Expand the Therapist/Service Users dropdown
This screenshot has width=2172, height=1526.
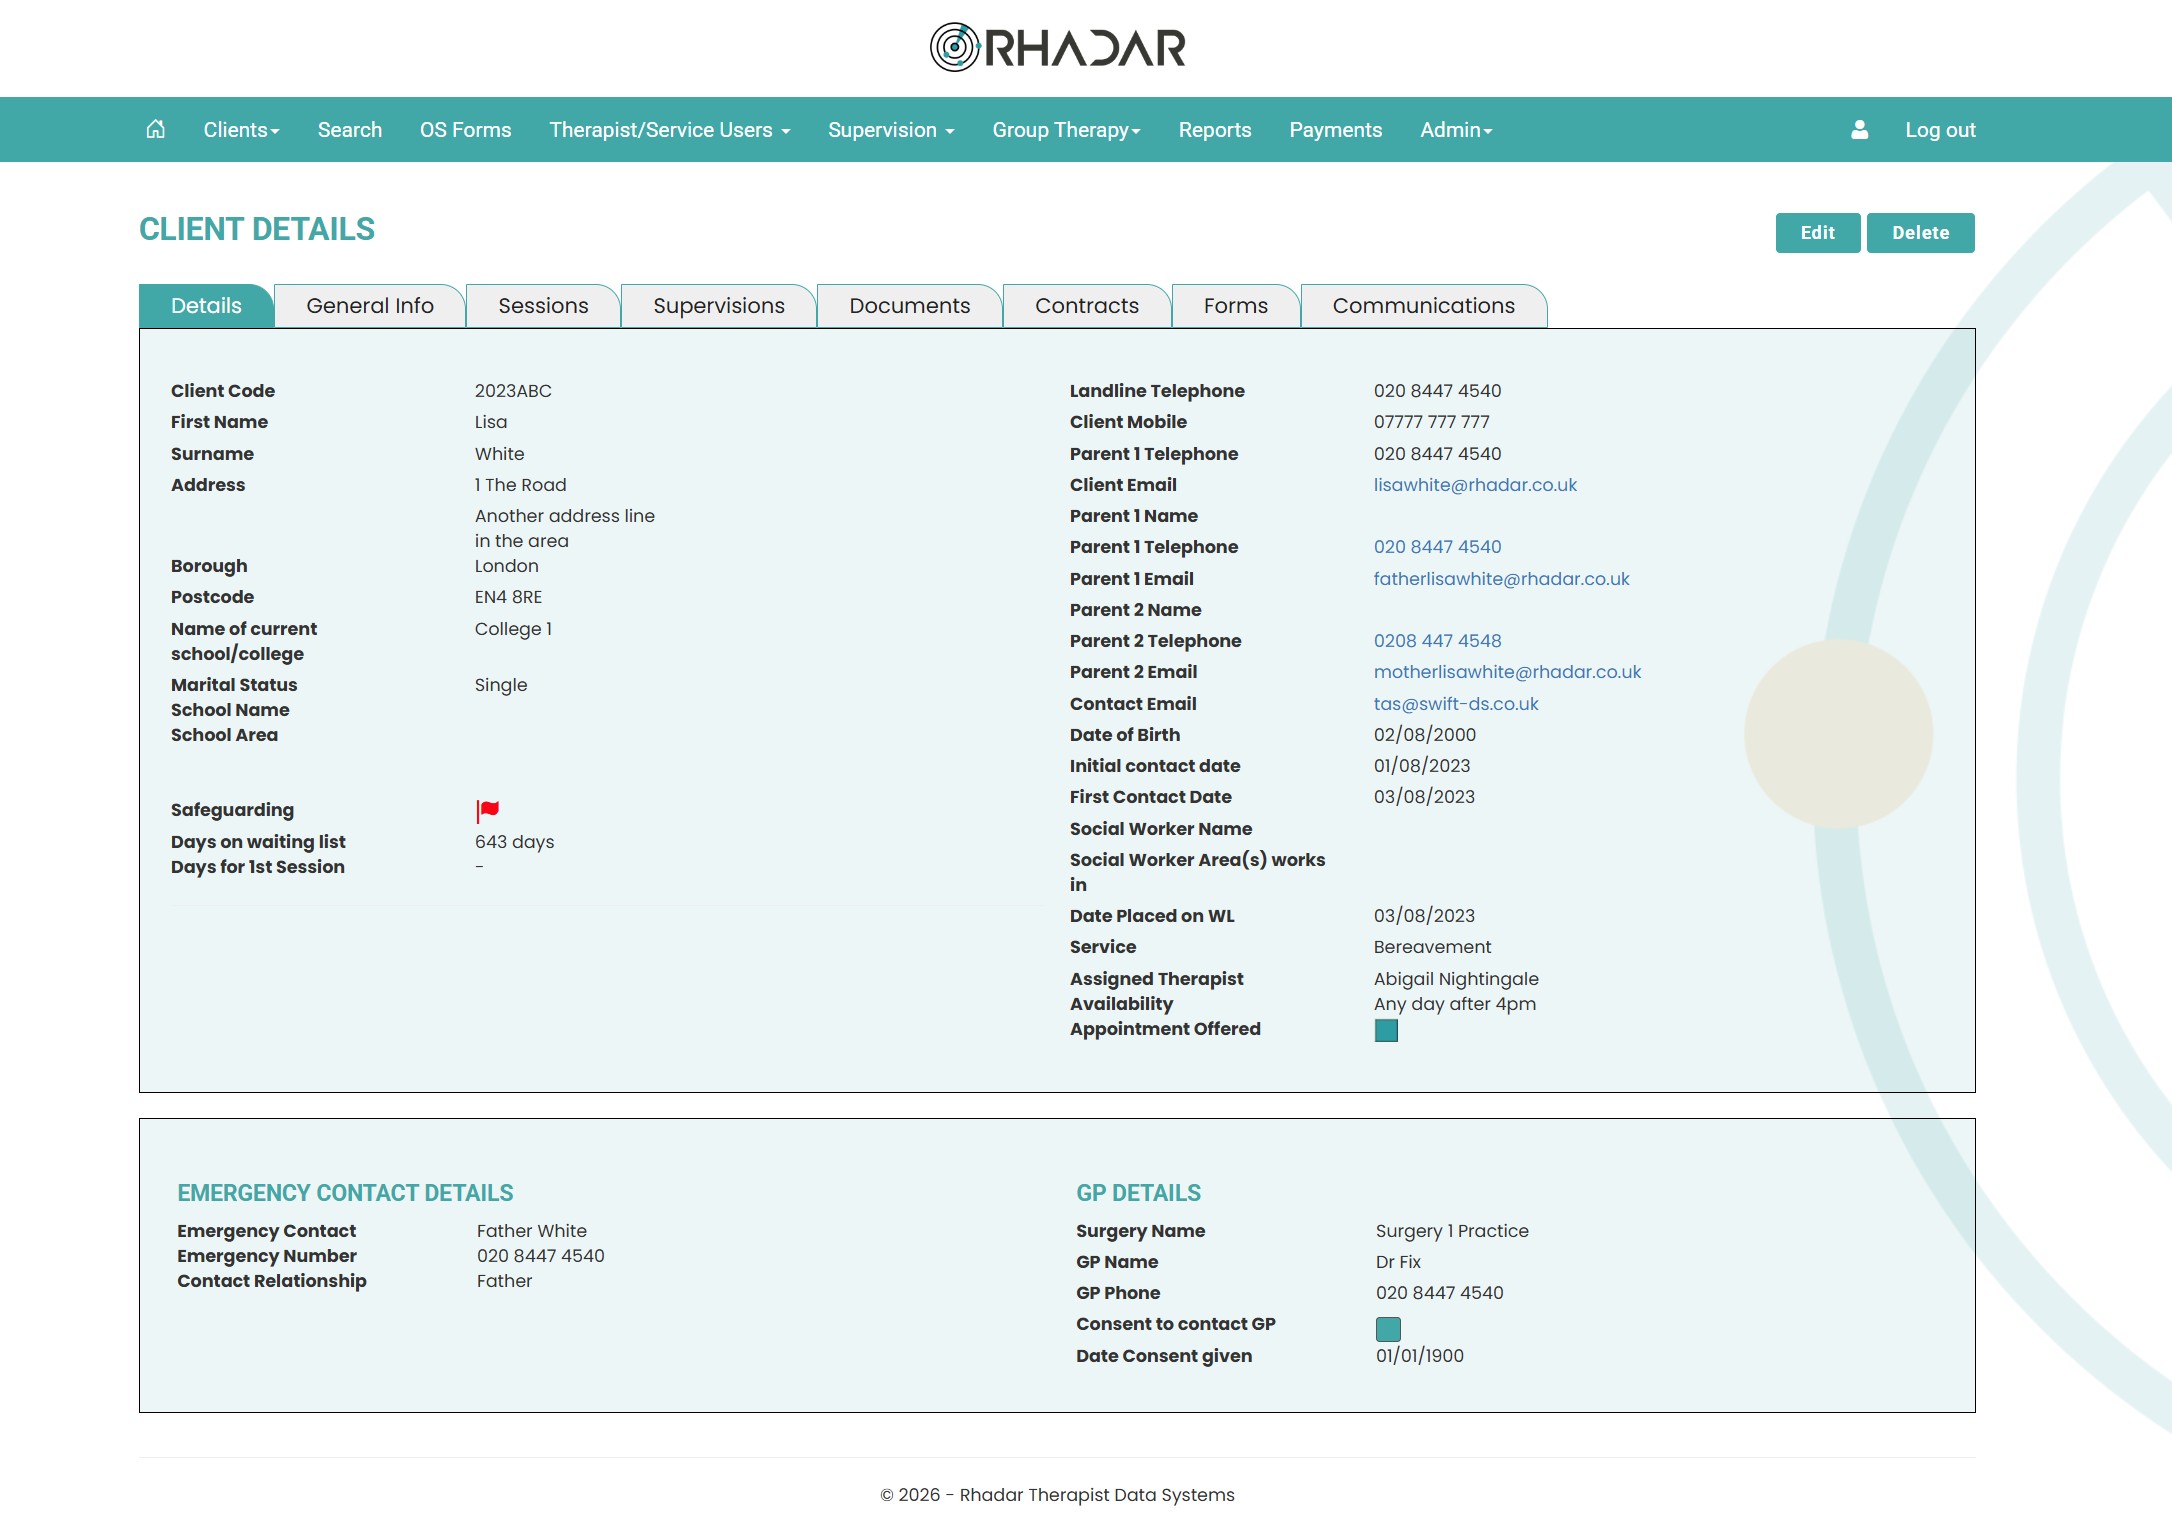click(x=669, y=130)
